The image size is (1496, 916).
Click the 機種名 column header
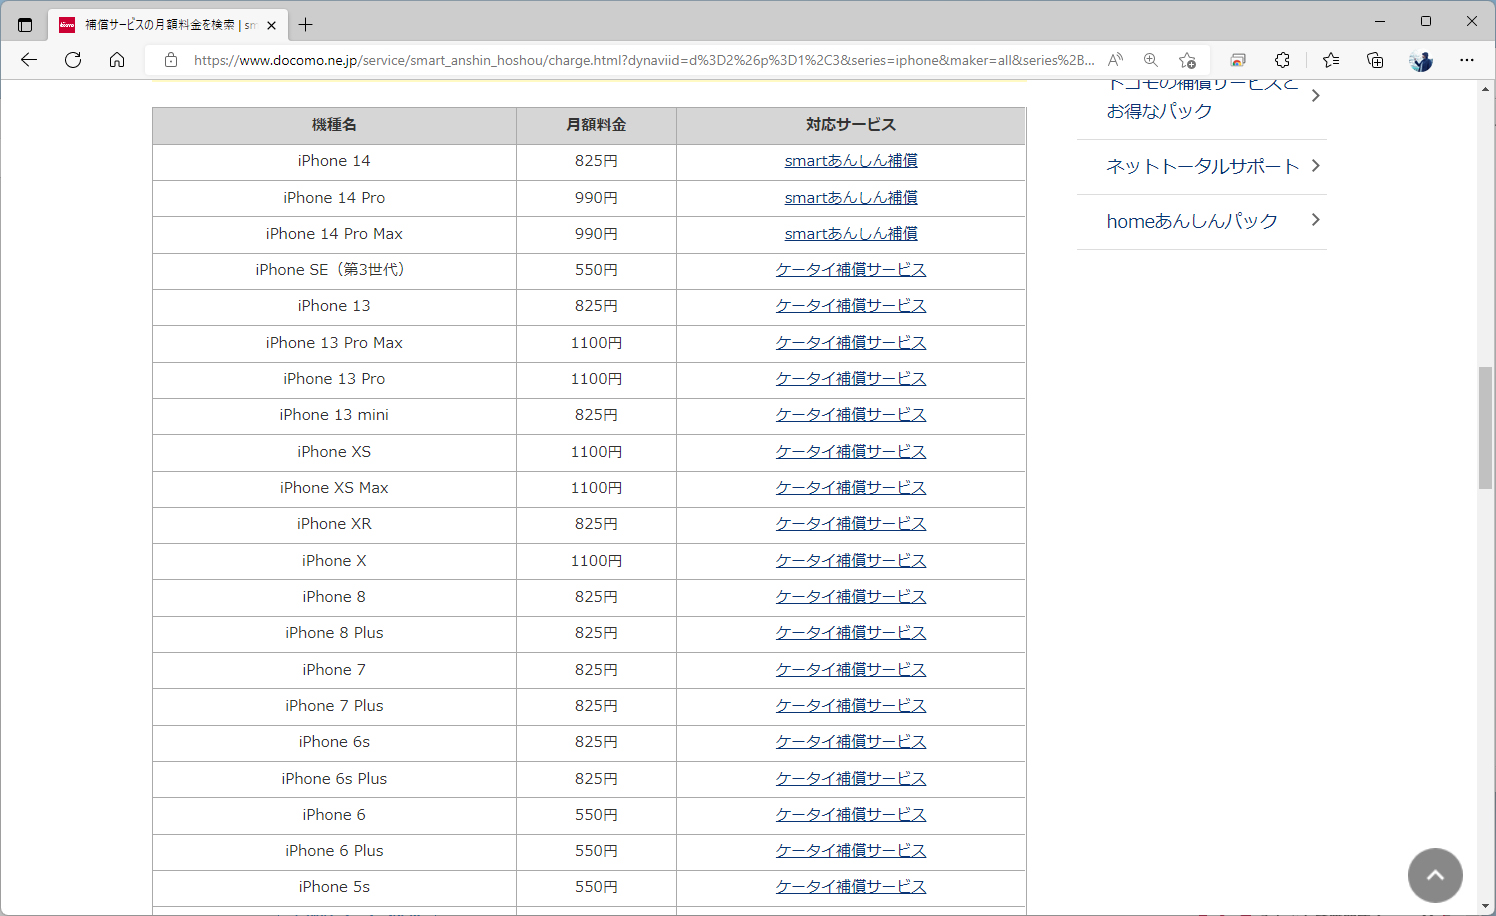[x=334, y=125]
